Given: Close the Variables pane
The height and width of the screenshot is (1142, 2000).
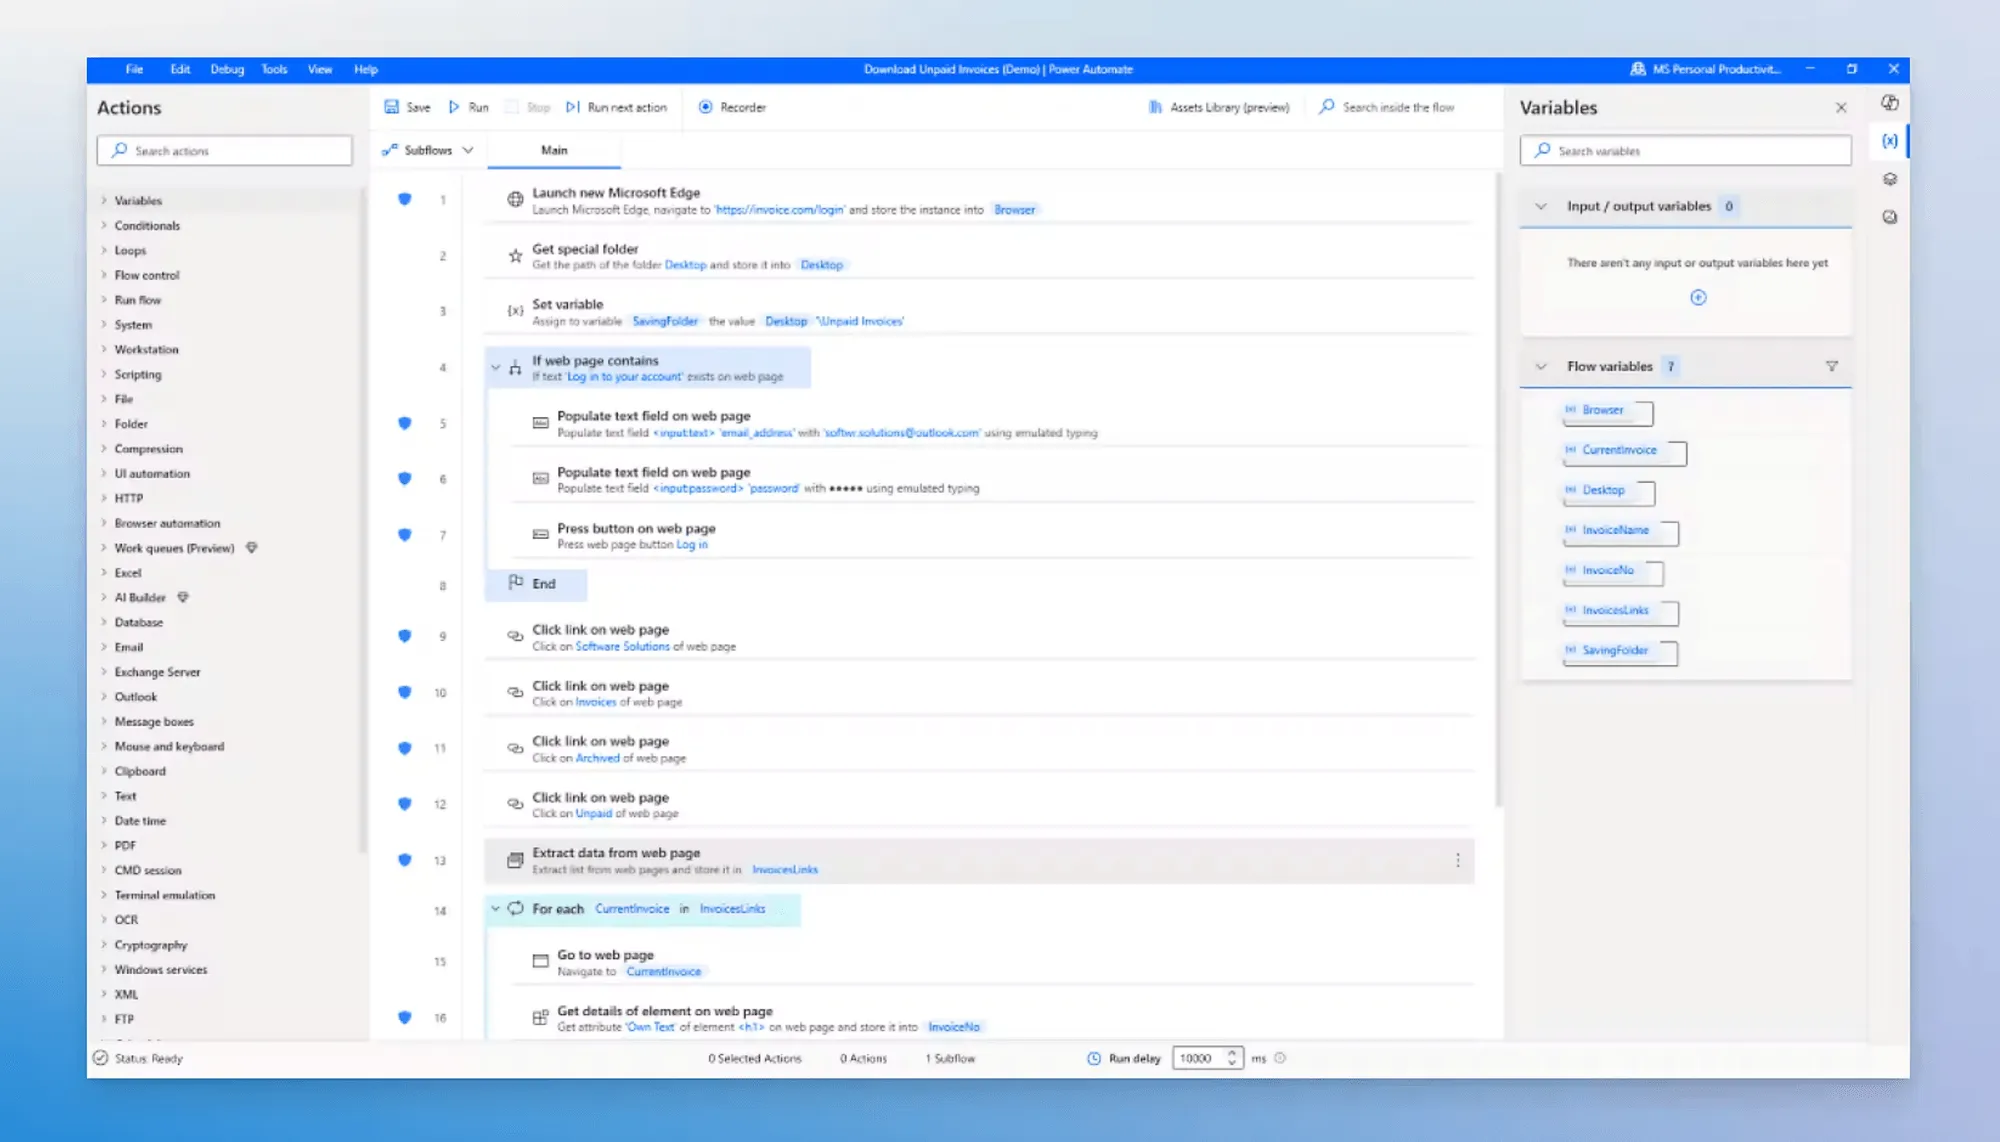Looking at the screenshot, I should [1841, 107].
